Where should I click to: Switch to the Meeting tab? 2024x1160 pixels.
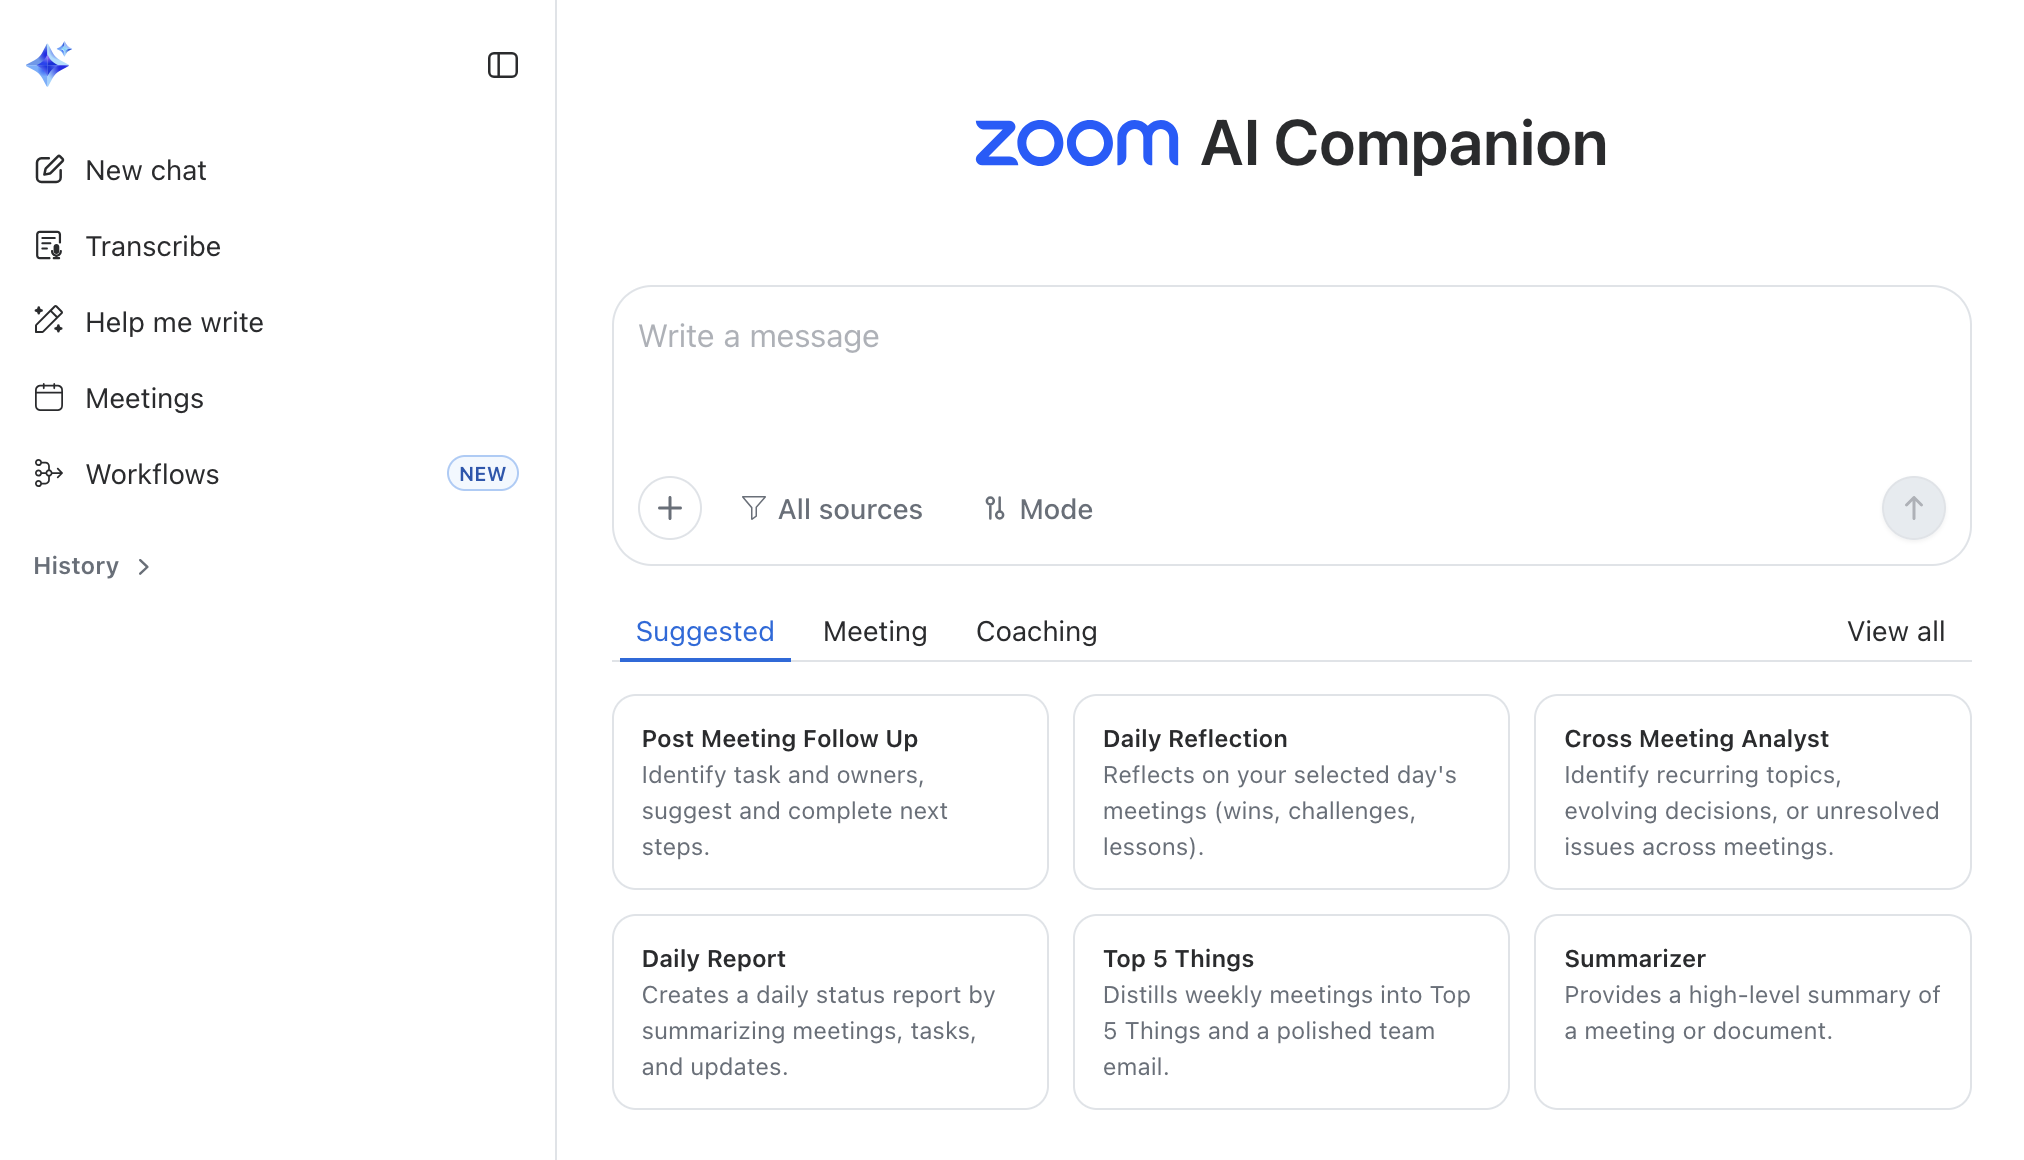click(875, 632)
